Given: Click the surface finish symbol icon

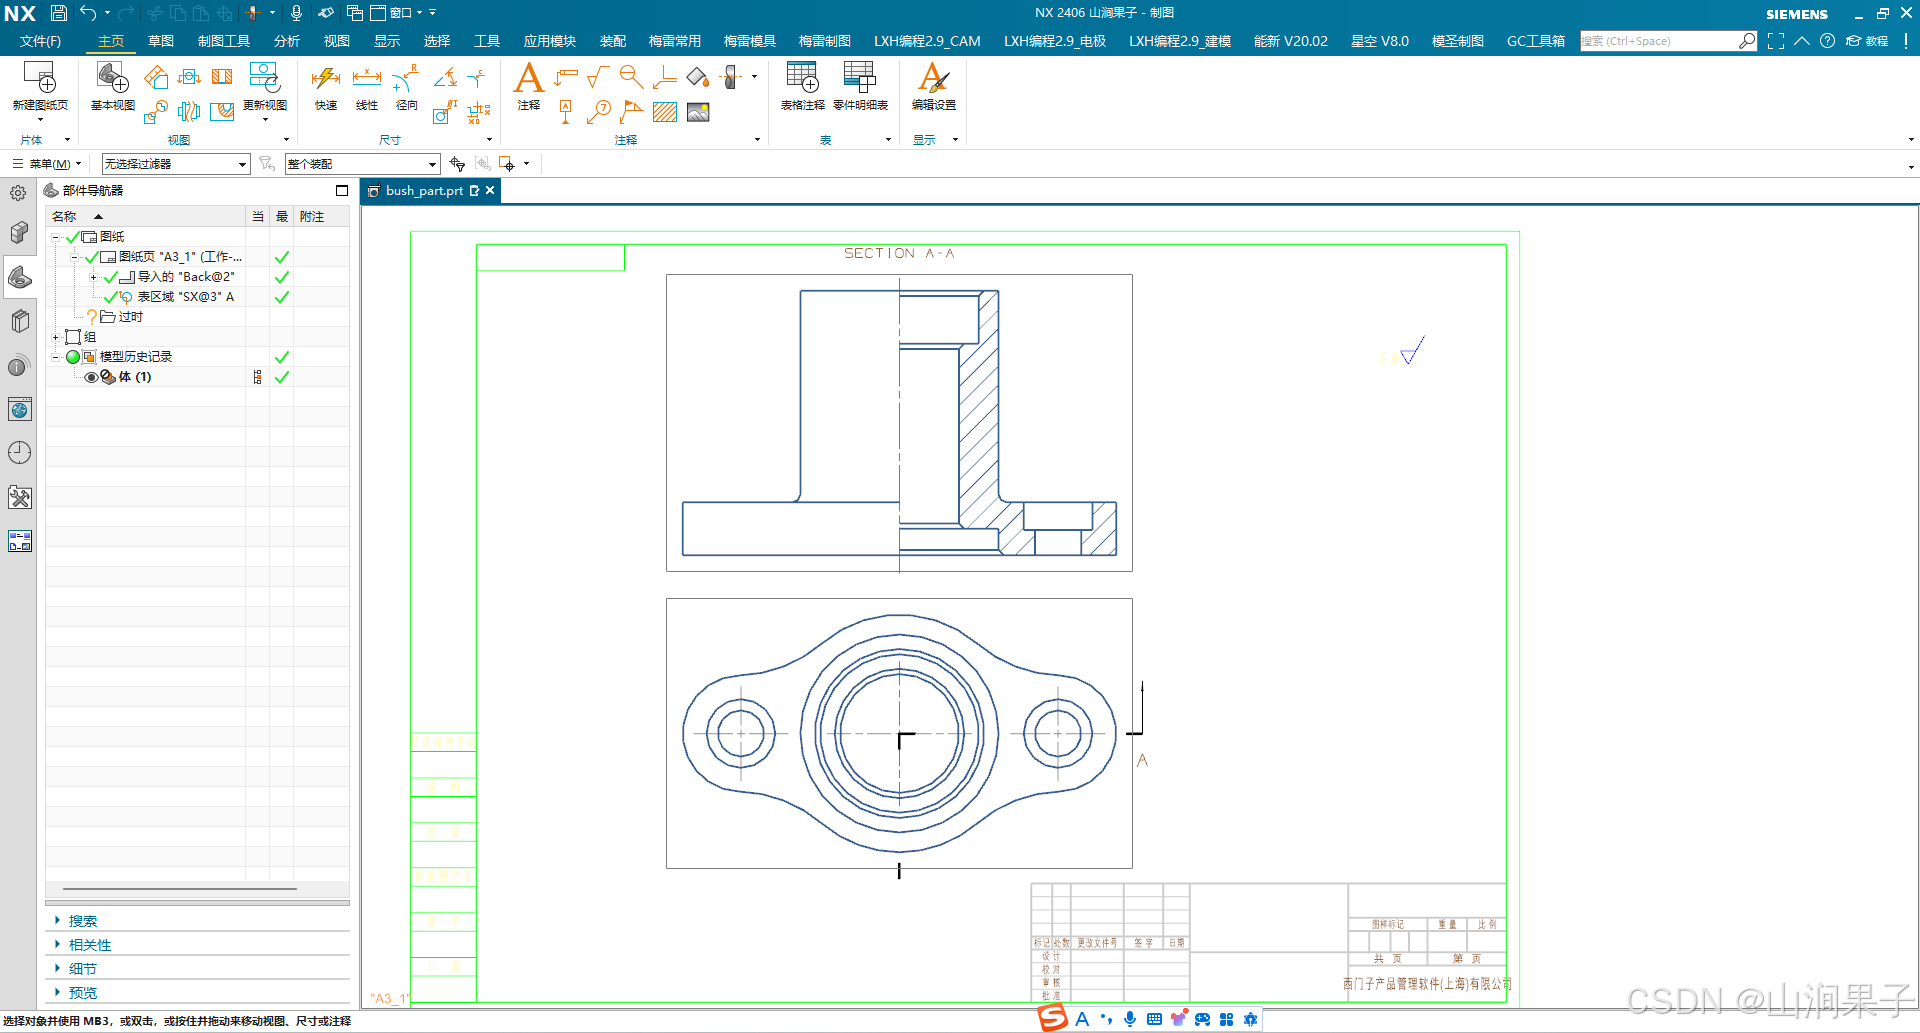Looking at the screenshot, I should point(598,77).
